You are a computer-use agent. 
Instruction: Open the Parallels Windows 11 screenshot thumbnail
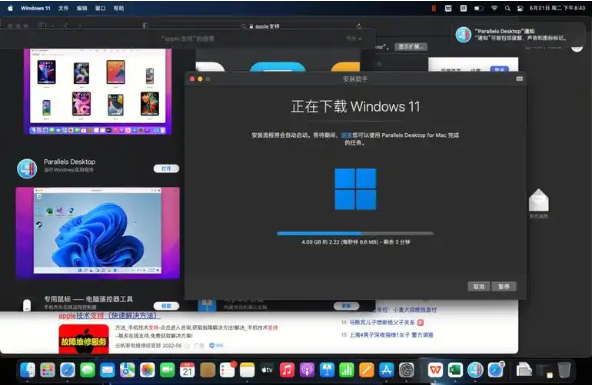[98, 233]
